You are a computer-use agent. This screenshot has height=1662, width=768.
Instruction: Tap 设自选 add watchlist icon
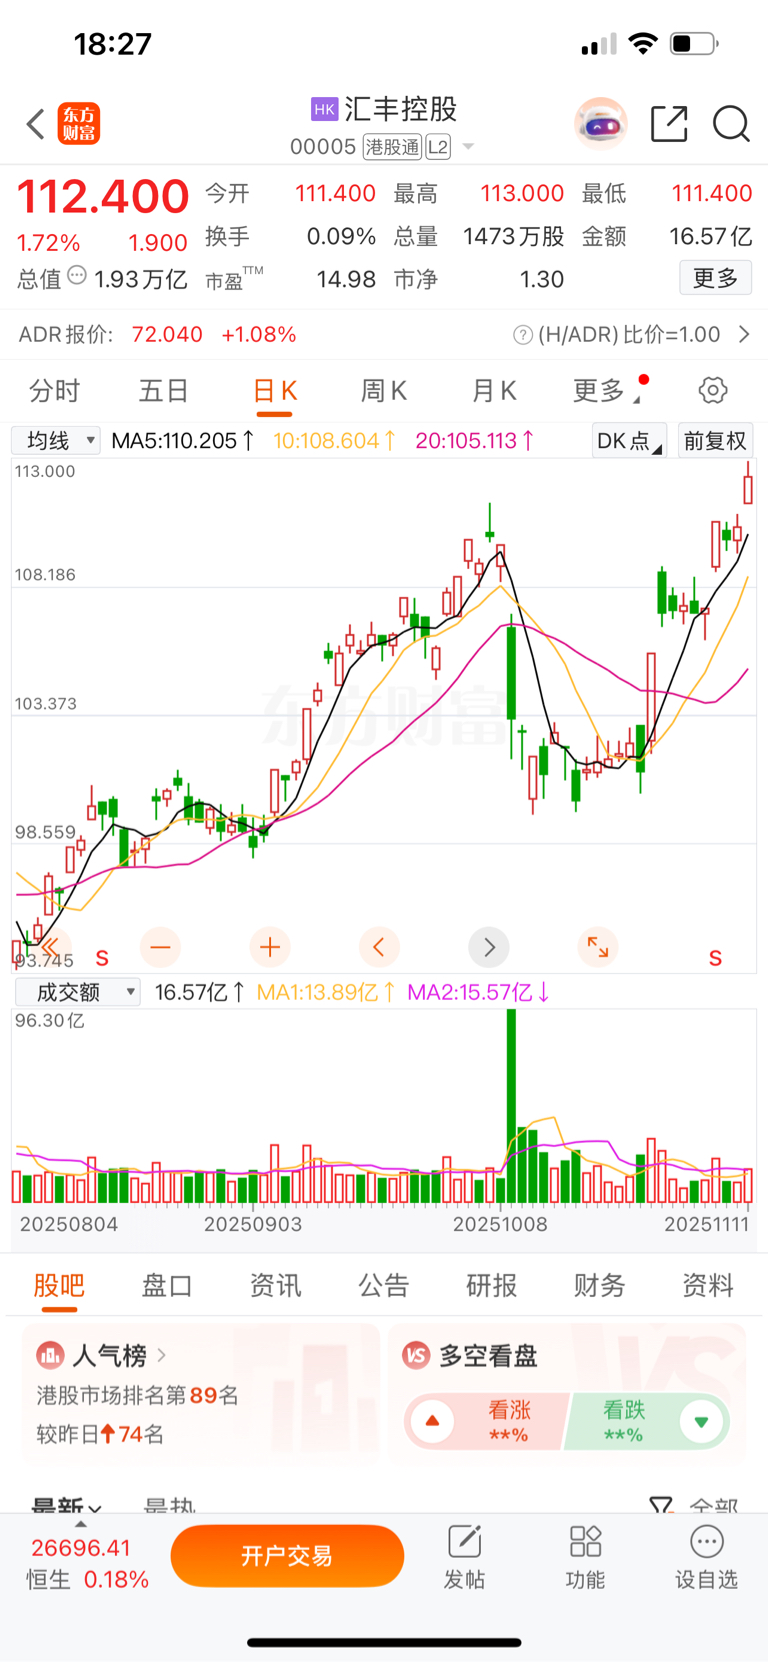(x=707, y=1542)
